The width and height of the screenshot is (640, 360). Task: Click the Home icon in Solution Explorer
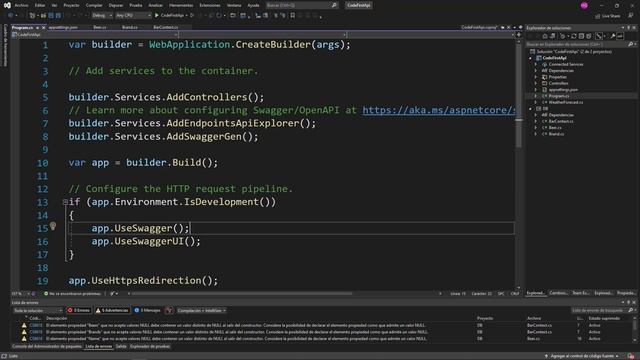pos(544,36)
